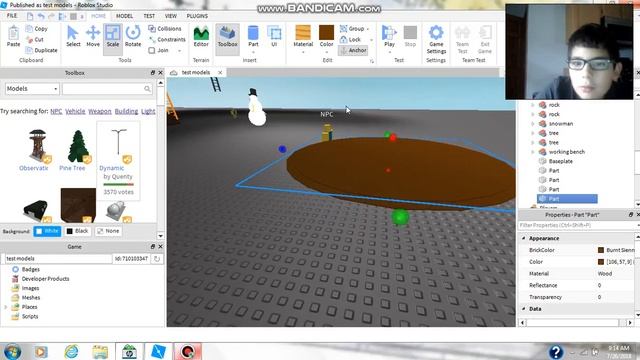Stop the running test
The width and height of the screenshot is (640, 360).
410,36
